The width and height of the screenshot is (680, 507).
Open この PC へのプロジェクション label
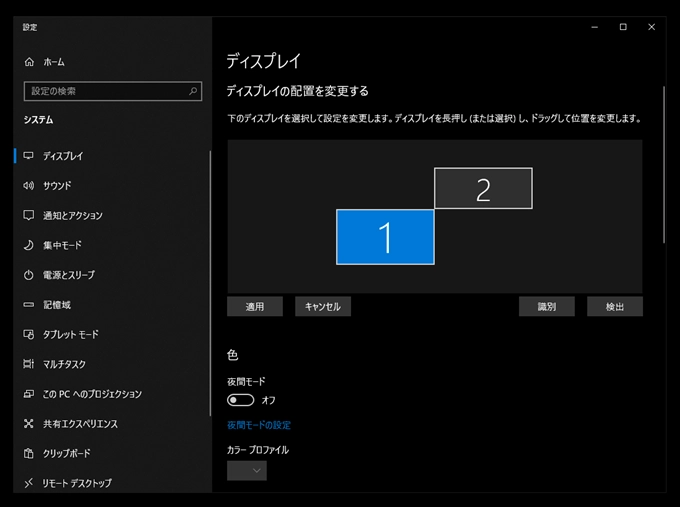pyautogui.click(x=92, y=394)
